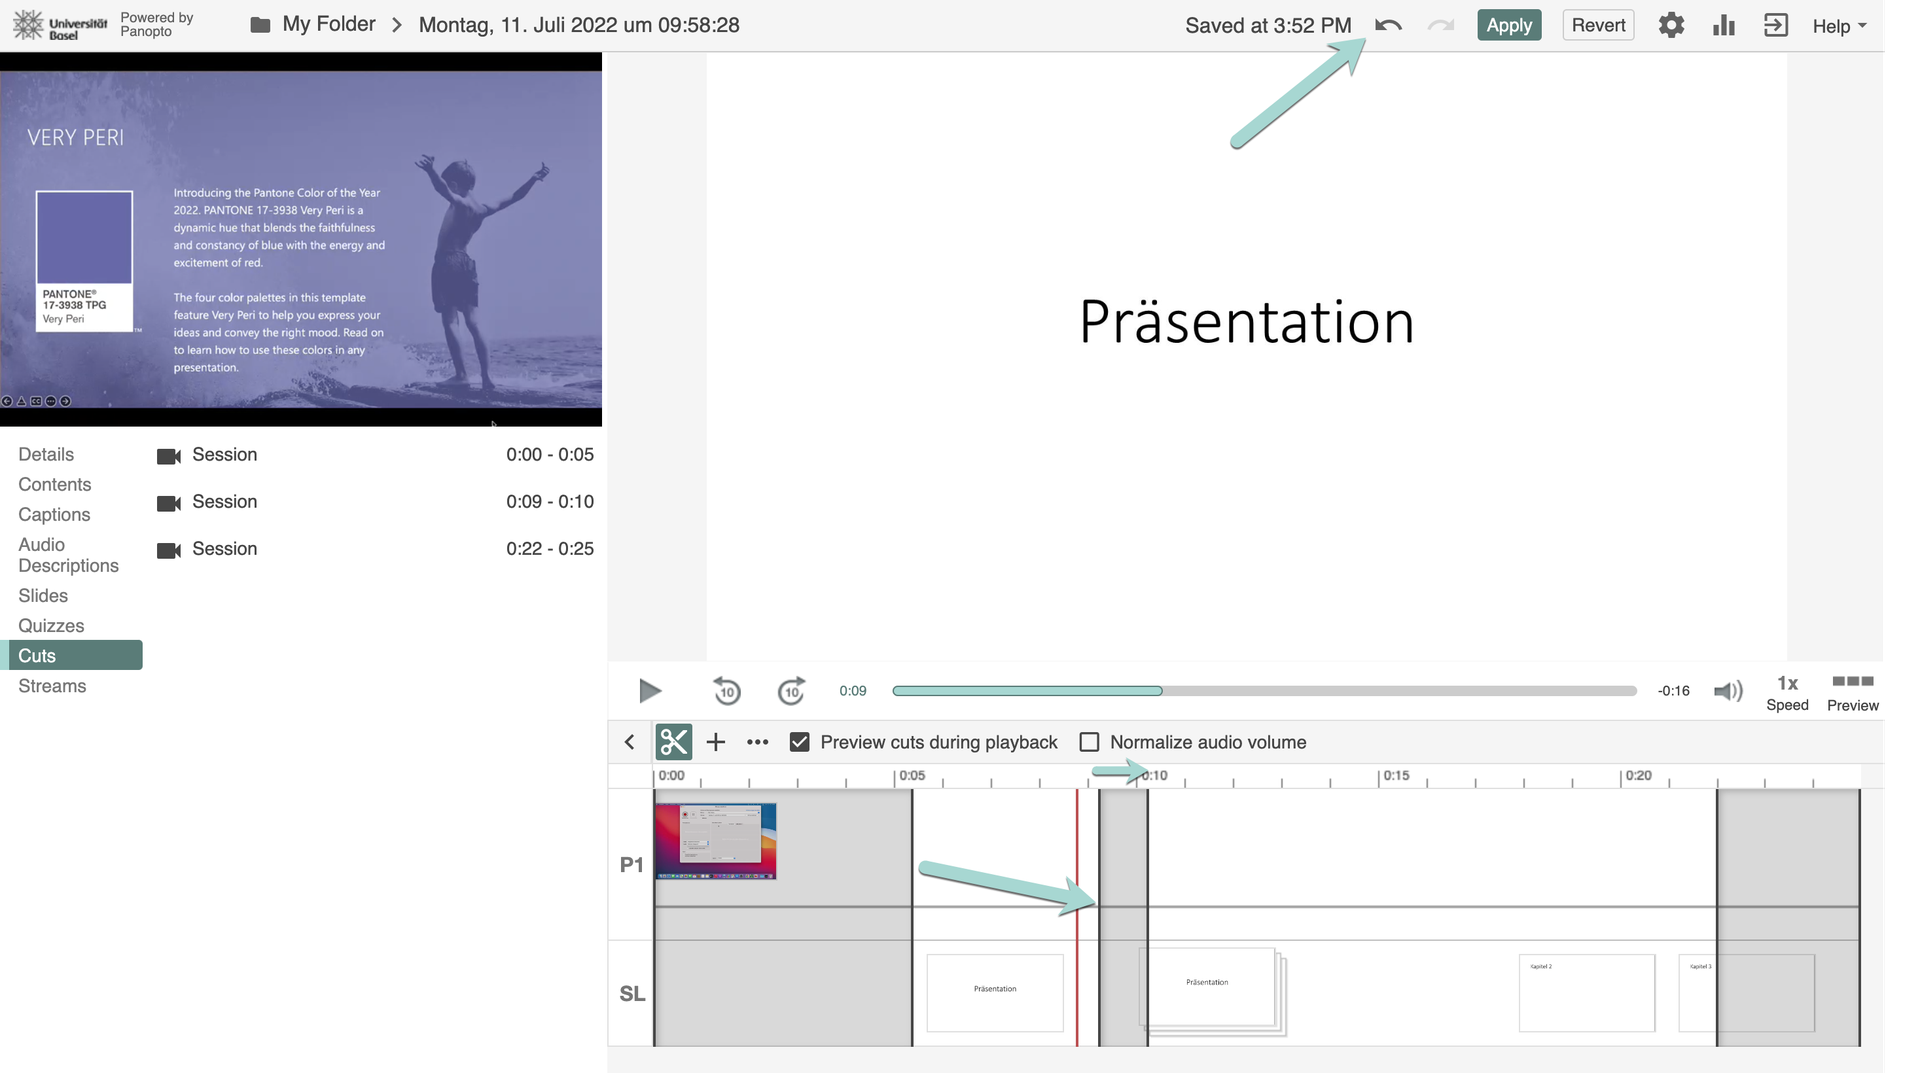Open the statistics bar chart icon
The image size is (1920, 1073).
[x=1724, y=26]
